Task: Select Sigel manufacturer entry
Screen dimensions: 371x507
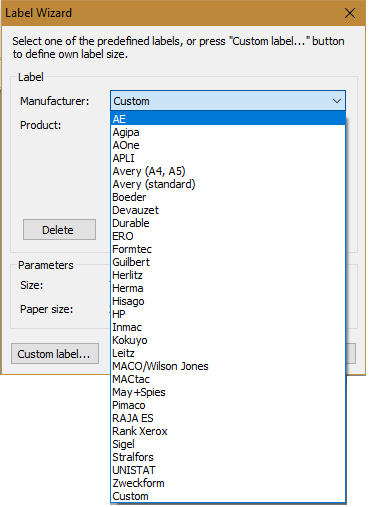Action: point(228,444)
